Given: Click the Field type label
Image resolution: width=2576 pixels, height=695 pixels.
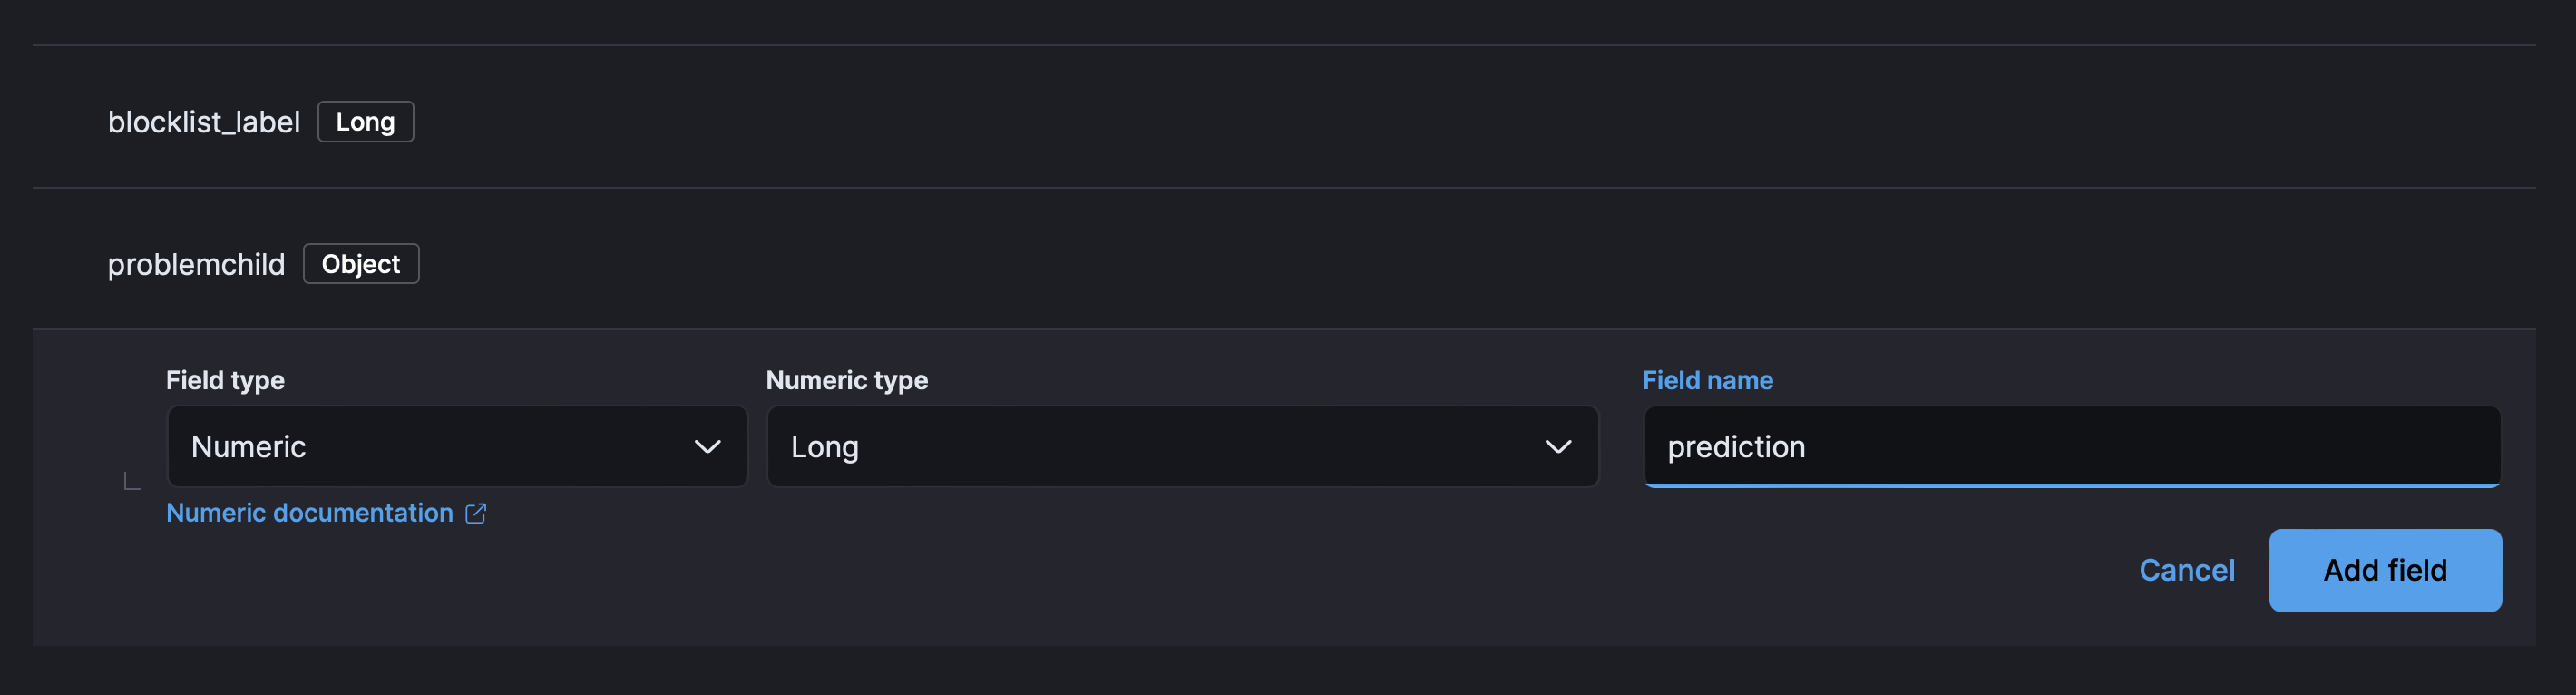Looking at the screenshot, I should (225, 380).
